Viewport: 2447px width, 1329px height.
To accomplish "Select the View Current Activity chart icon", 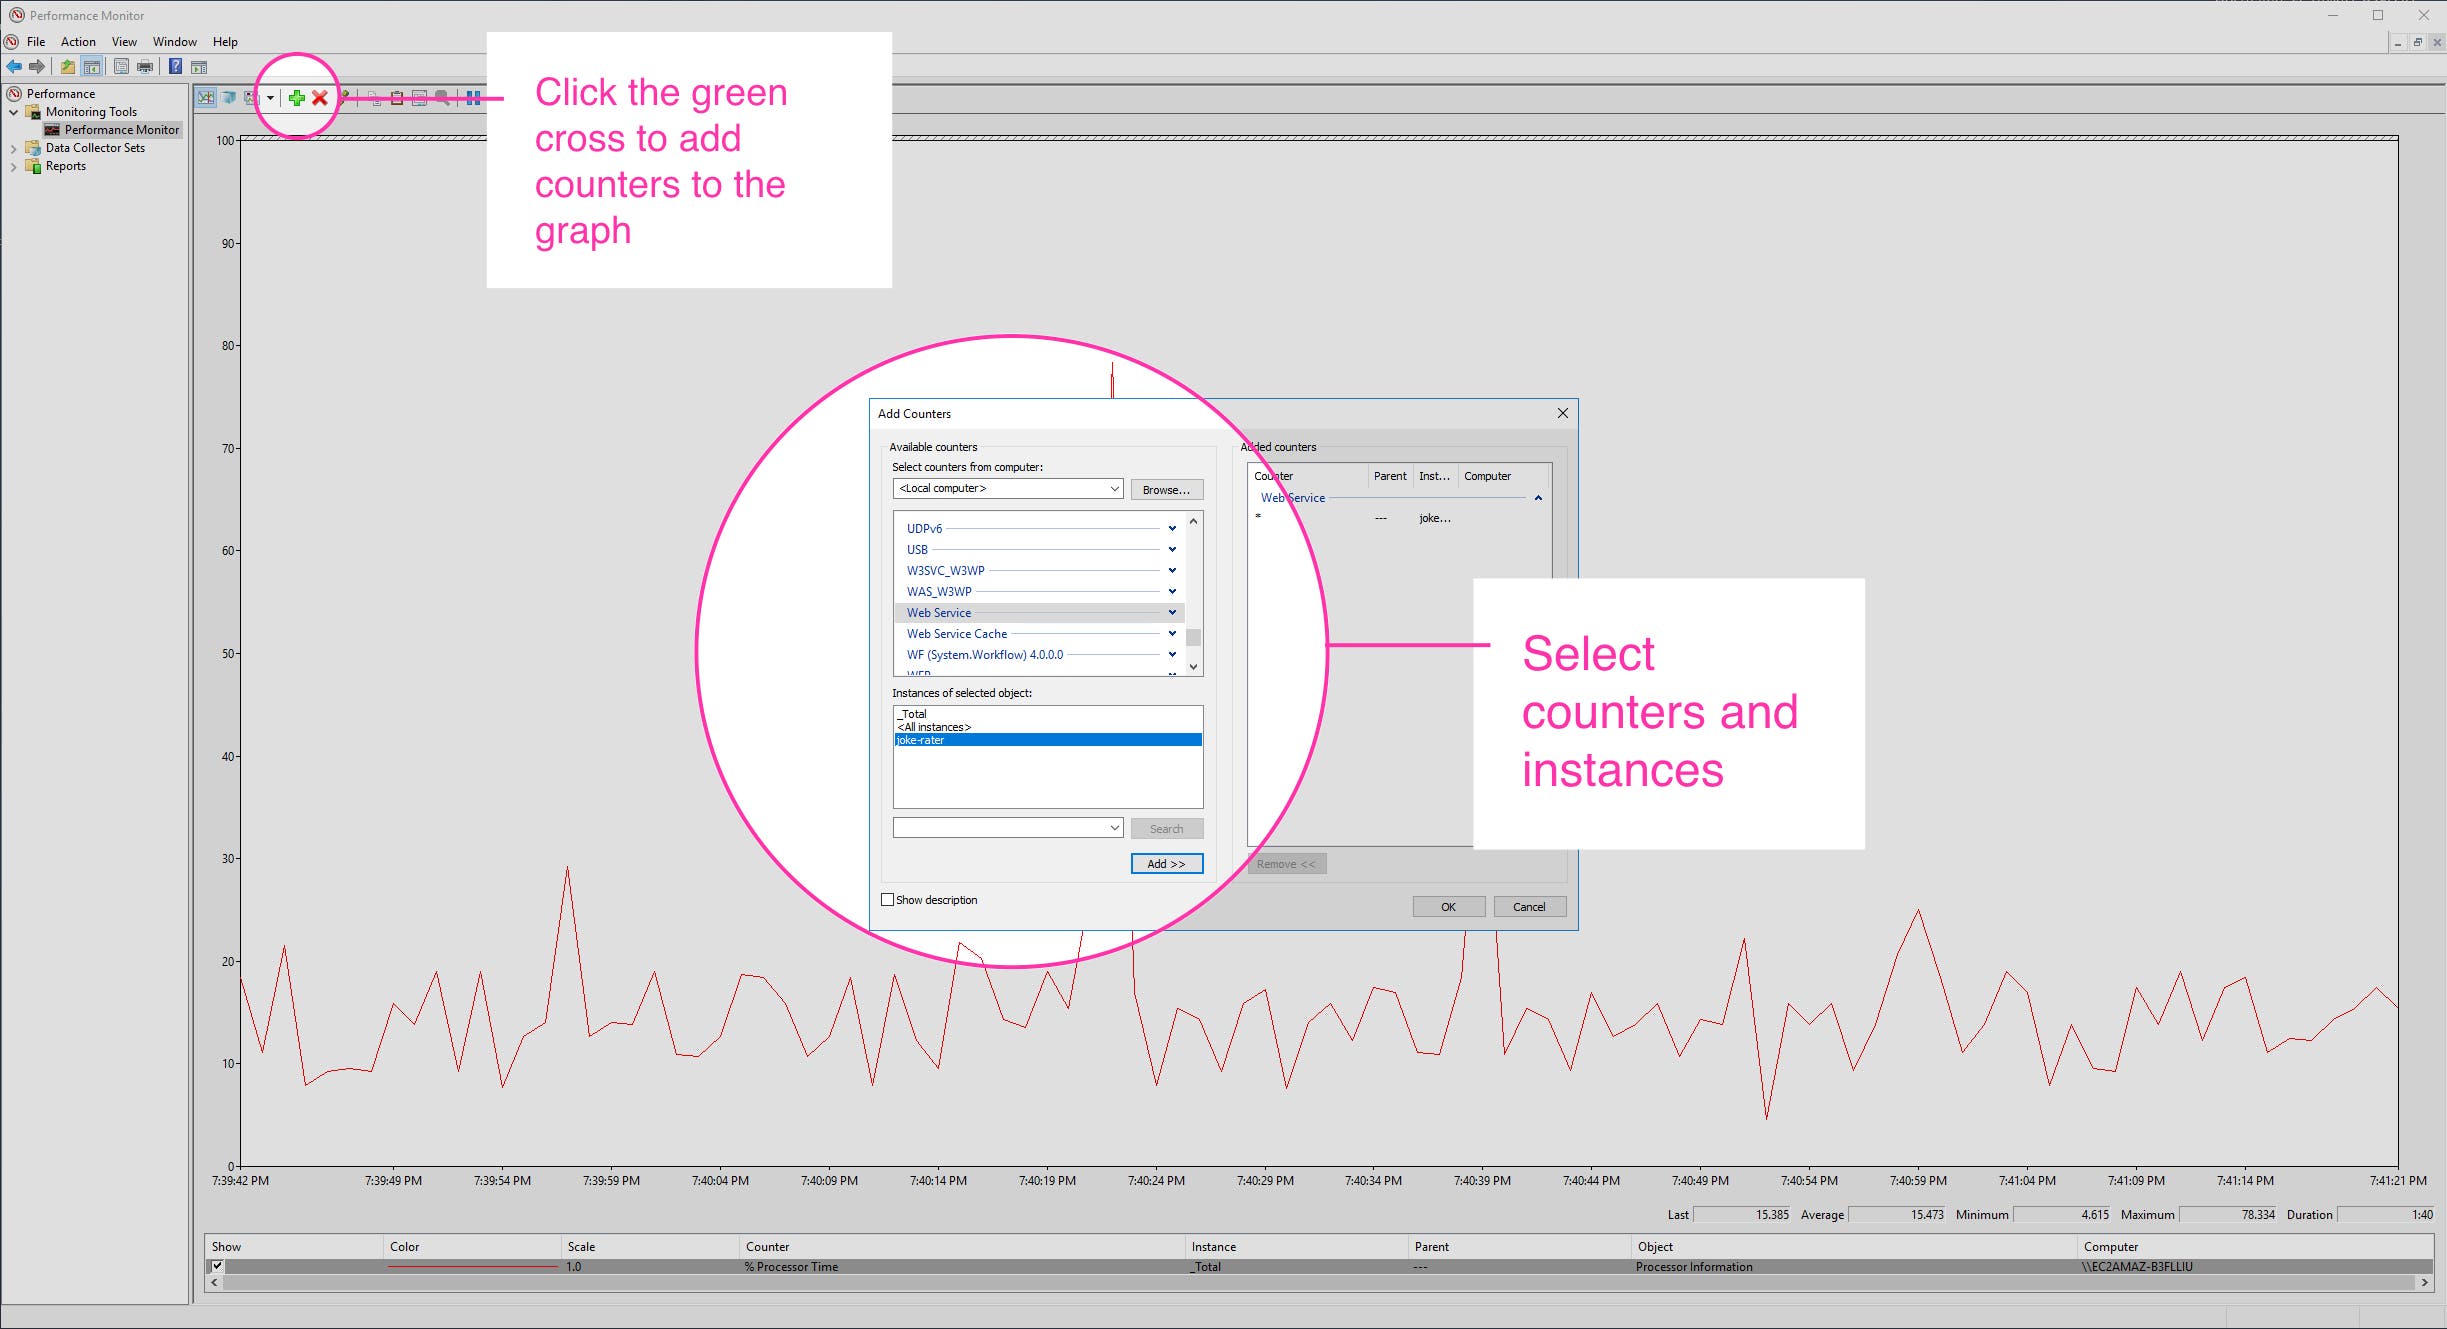I will pos(207,98).
